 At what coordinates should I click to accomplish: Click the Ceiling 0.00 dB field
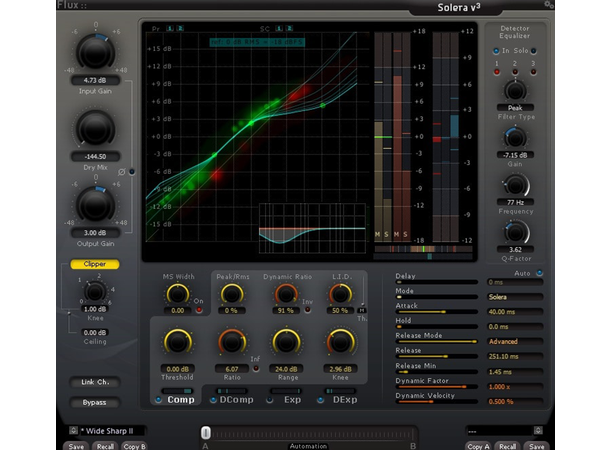tap(95, 333)
